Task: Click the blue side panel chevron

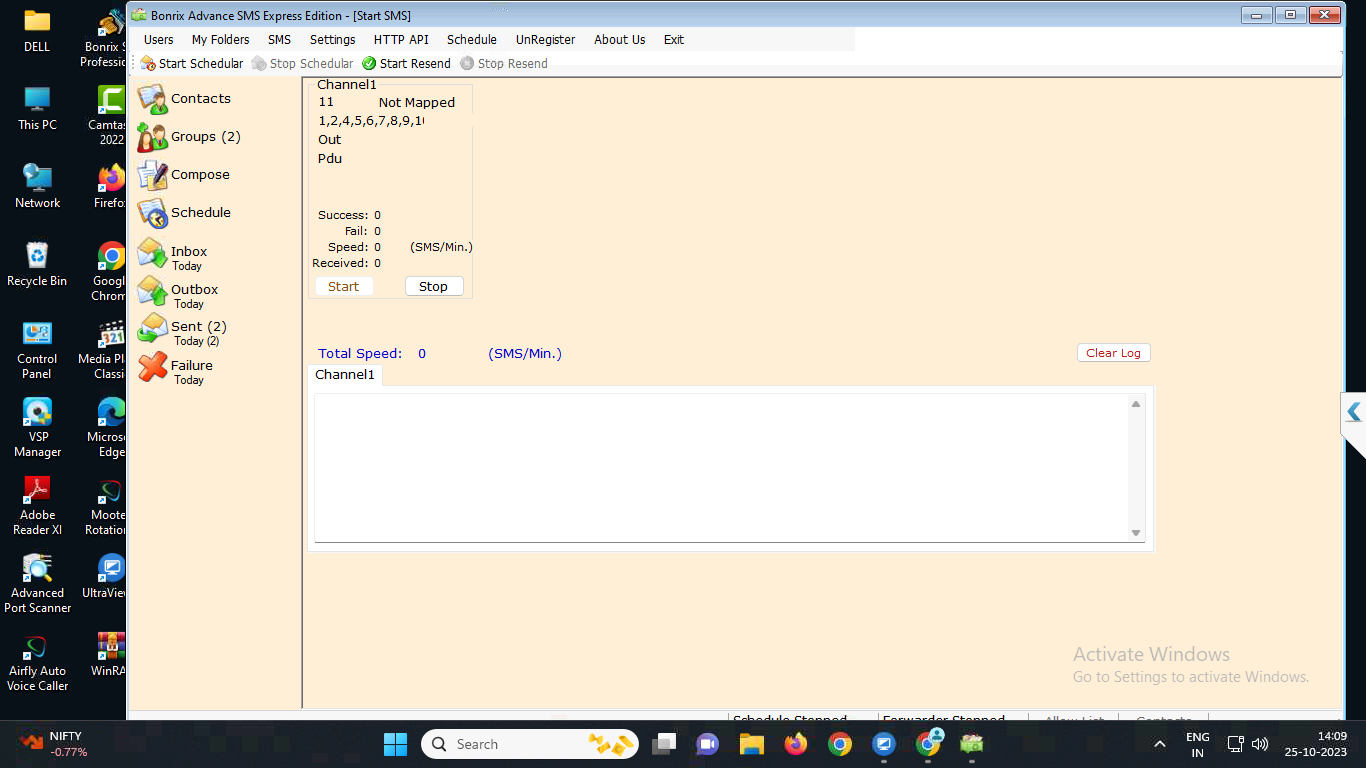Action: [1354, 412]
